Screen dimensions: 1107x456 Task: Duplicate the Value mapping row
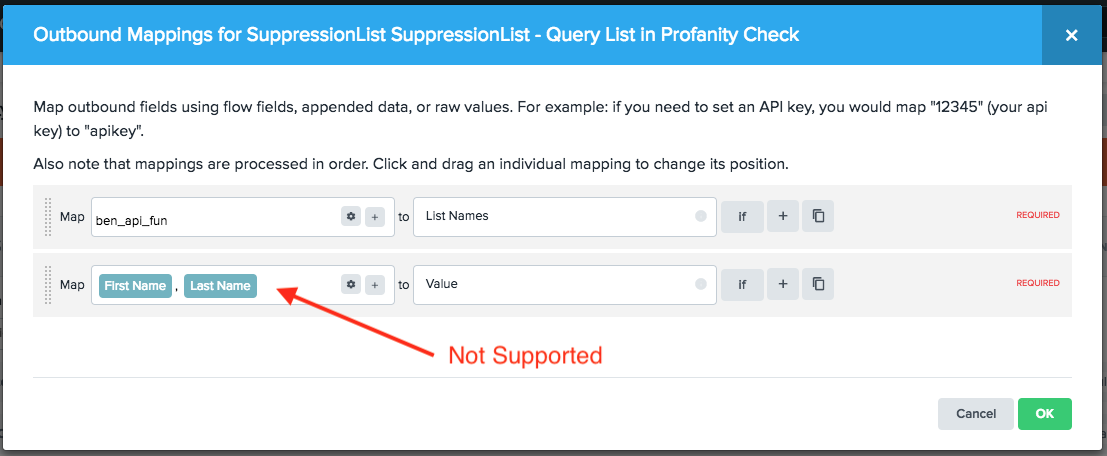[818, 284]
